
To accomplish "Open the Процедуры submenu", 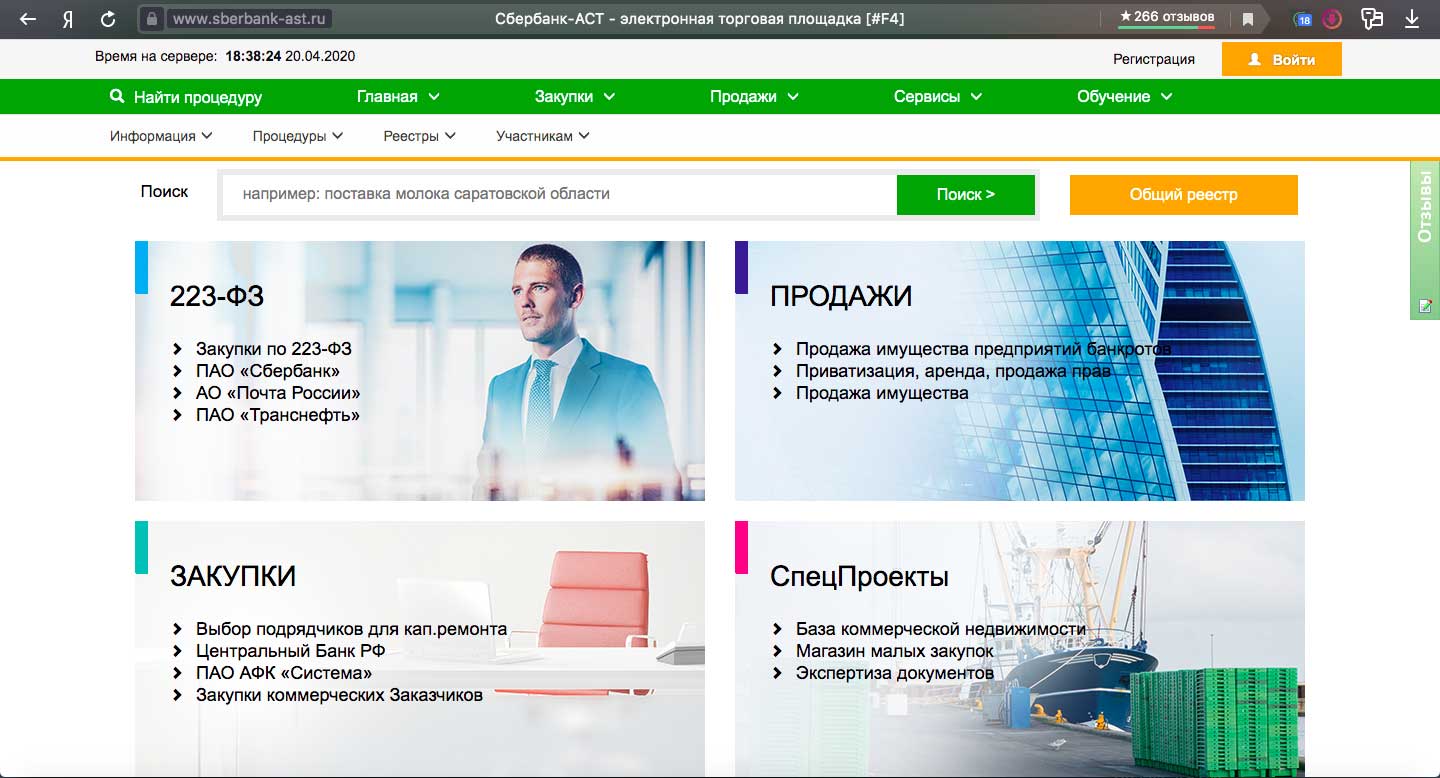I will 298,136.
